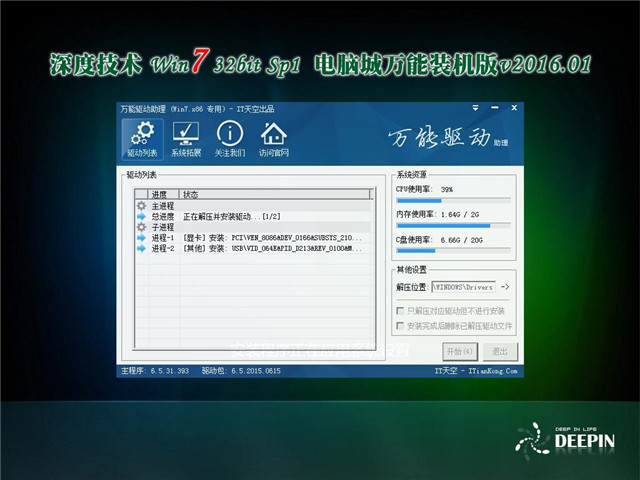Image resolution: width=640 pixels, height=480 pixels.
Task: Open the 系统拓展 monitor icon
Action: 186,139
